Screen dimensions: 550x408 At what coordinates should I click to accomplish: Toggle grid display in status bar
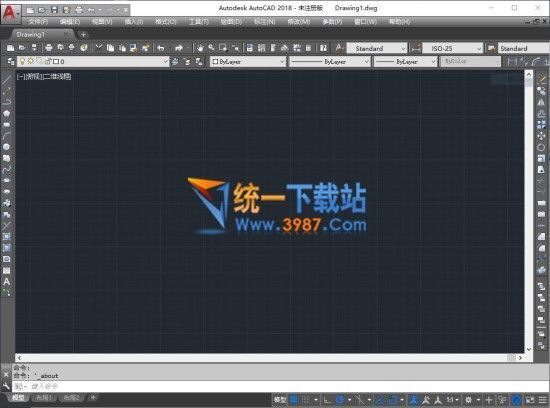click(x=294, y=400)
